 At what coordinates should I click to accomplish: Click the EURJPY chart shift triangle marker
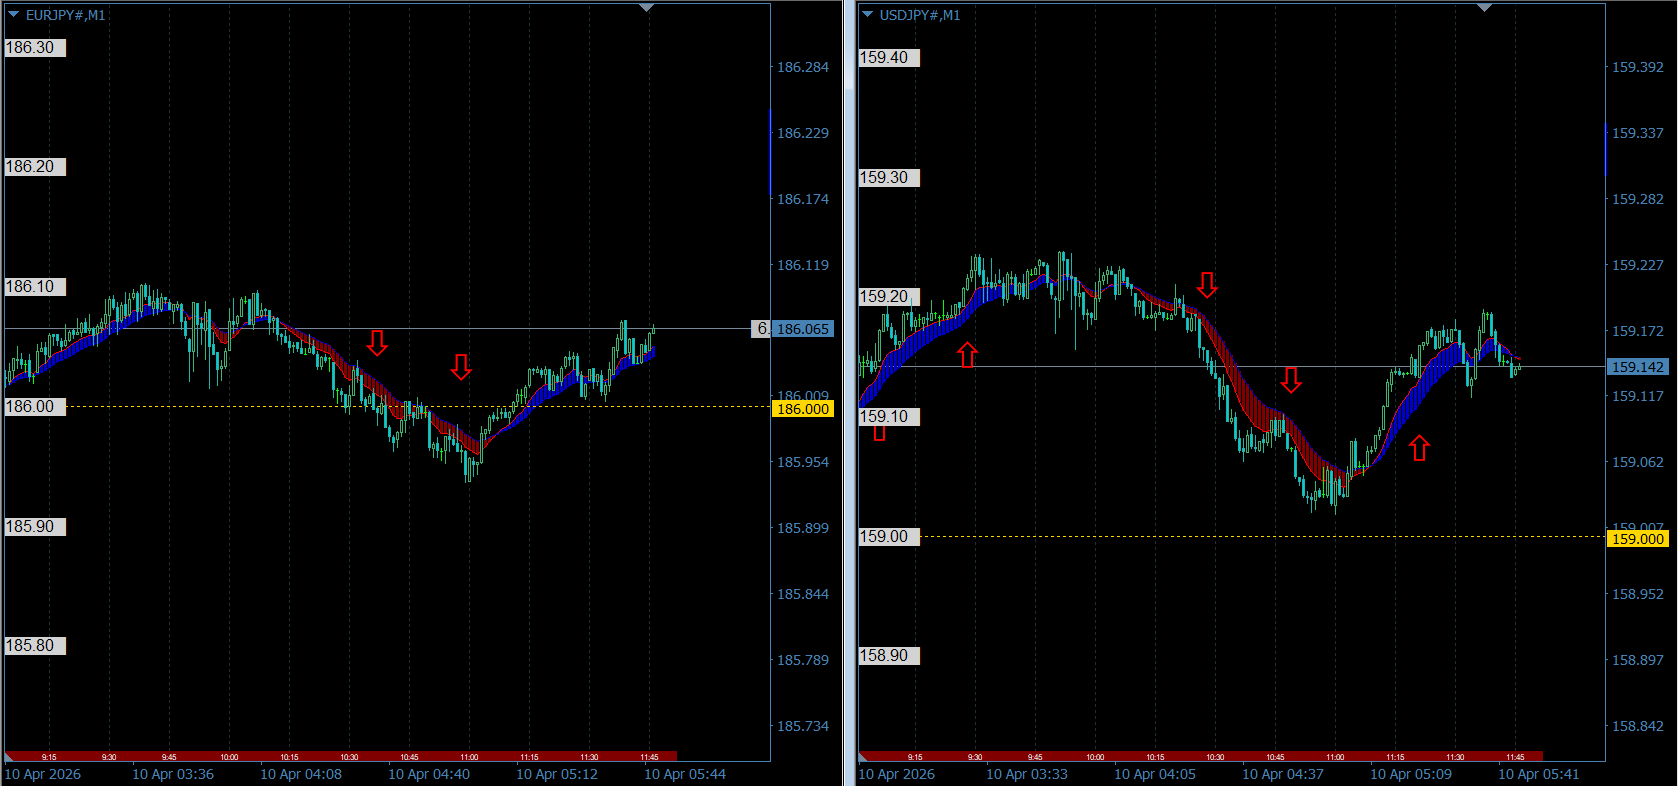(646, 8)
